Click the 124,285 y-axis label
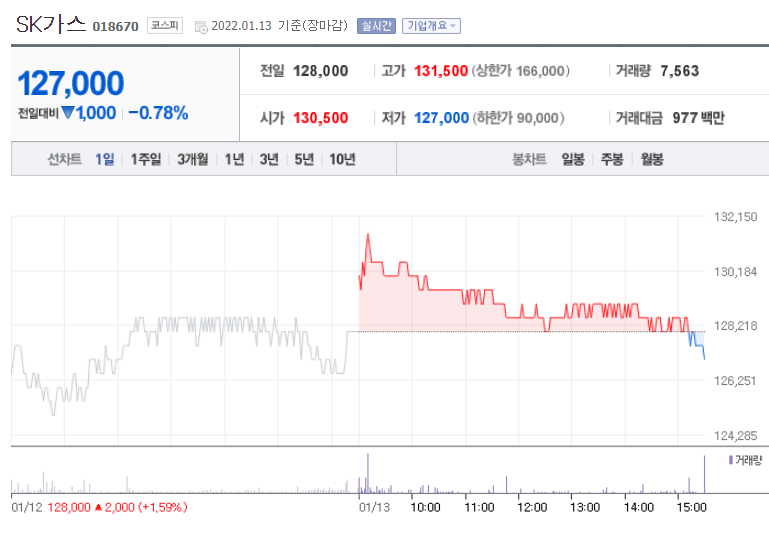 pos(735,435)
